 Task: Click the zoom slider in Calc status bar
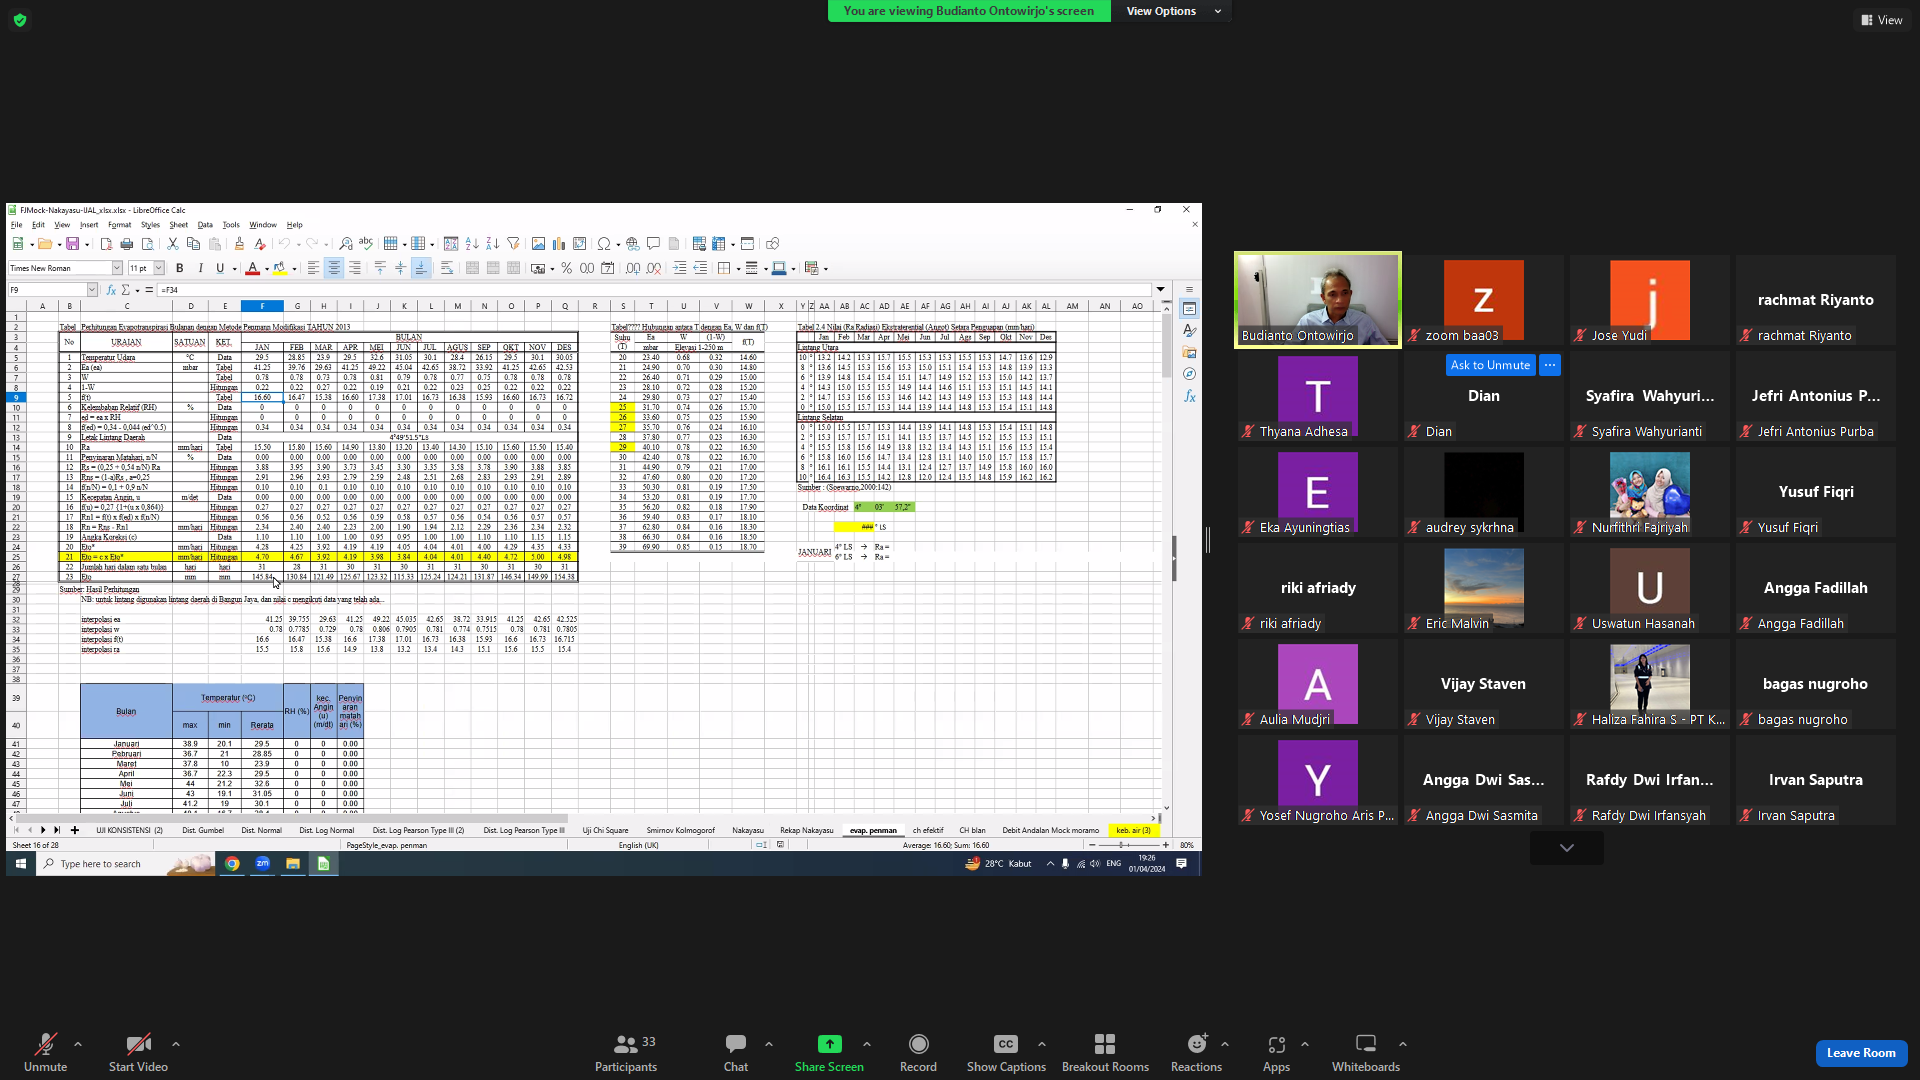1128,845
